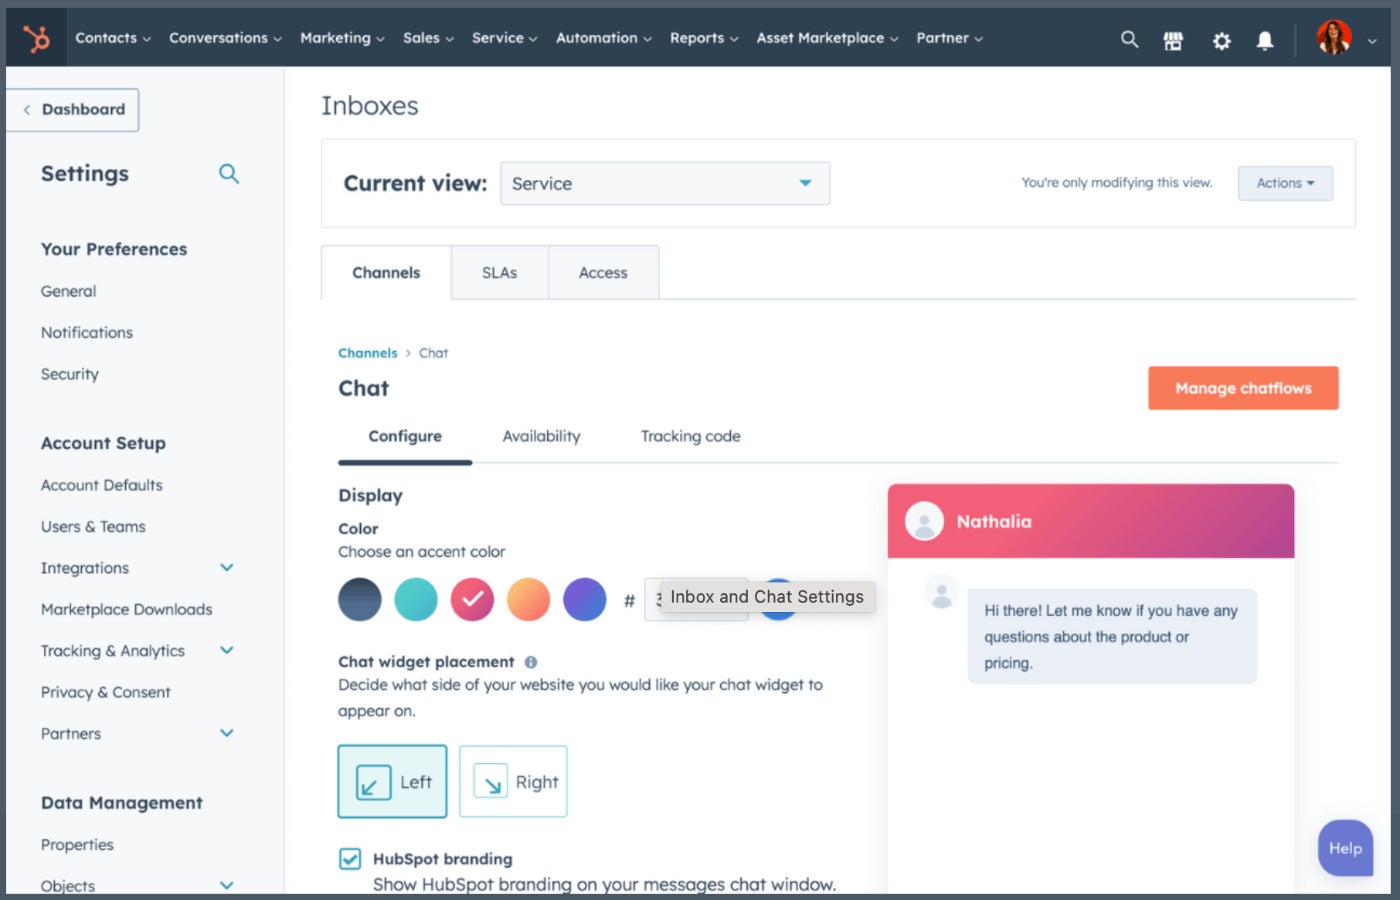This screenshot has width=1400, height=900.
Task: Open Security preferences
Action: [x=70, y=375]
